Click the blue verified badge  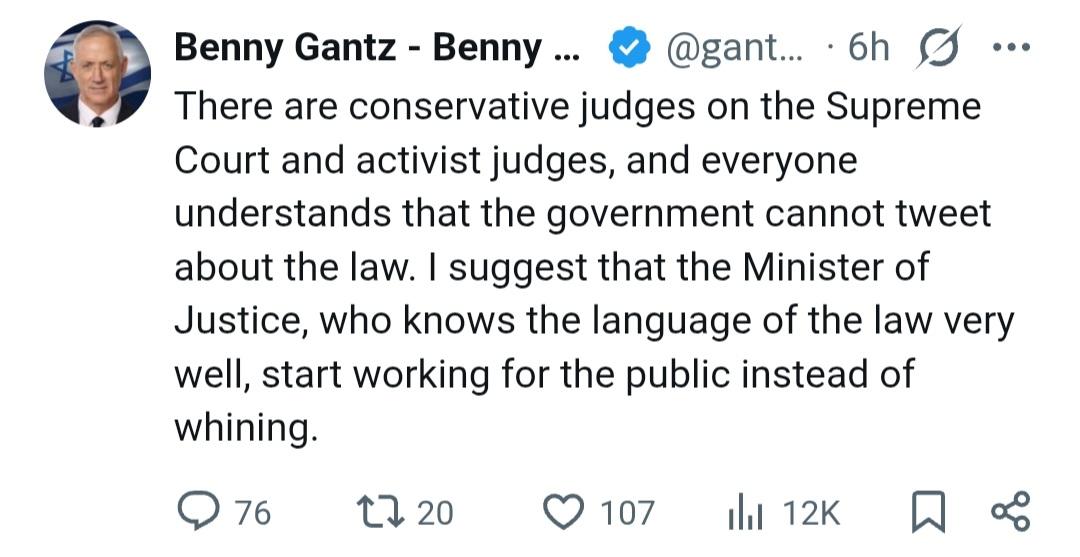[x=630, y=48]
